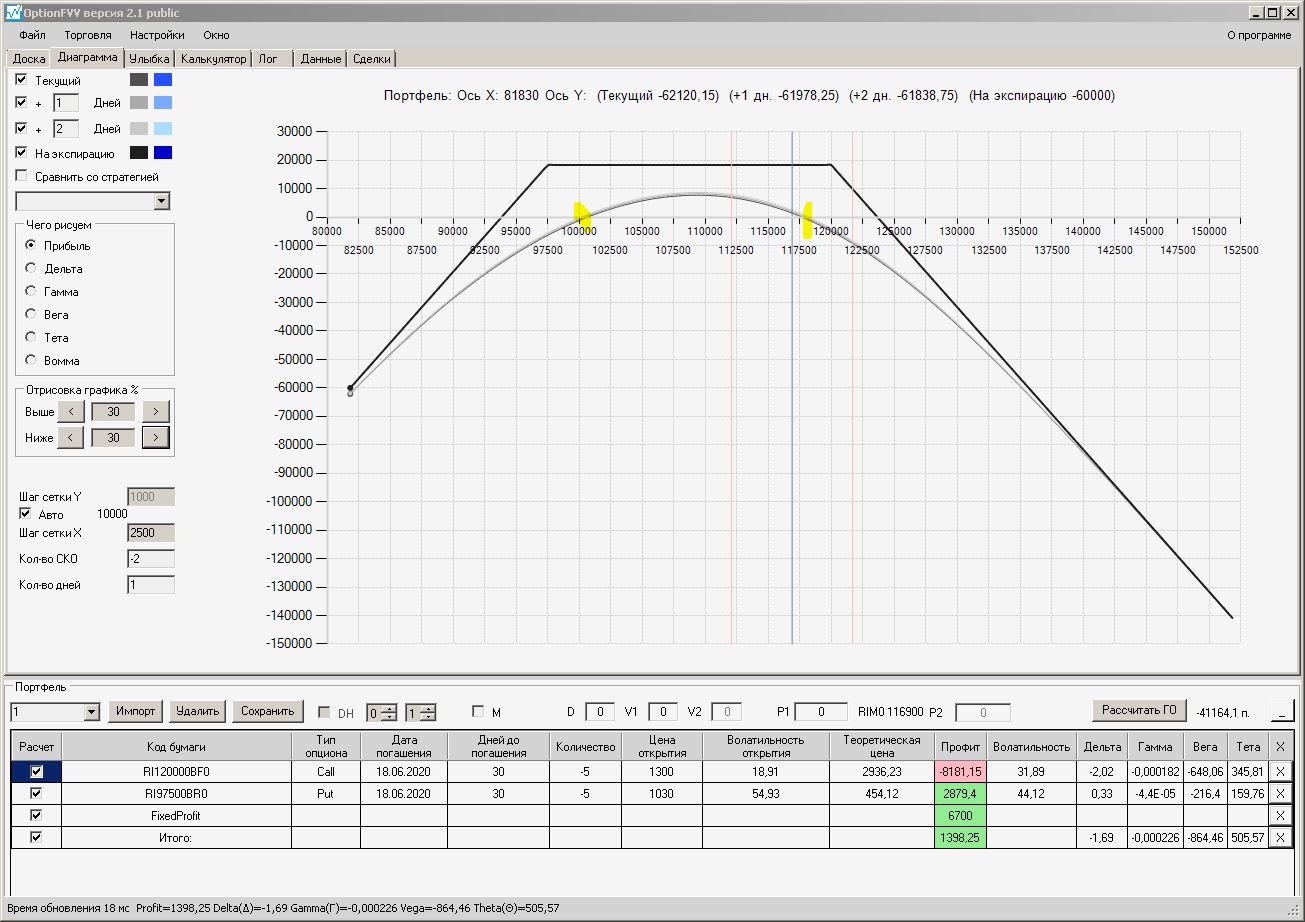Image resolution: width=1305 pixels, height=922 pixels.
Task: Switch to the Калькулятор tab
Action: coord(214,59)
